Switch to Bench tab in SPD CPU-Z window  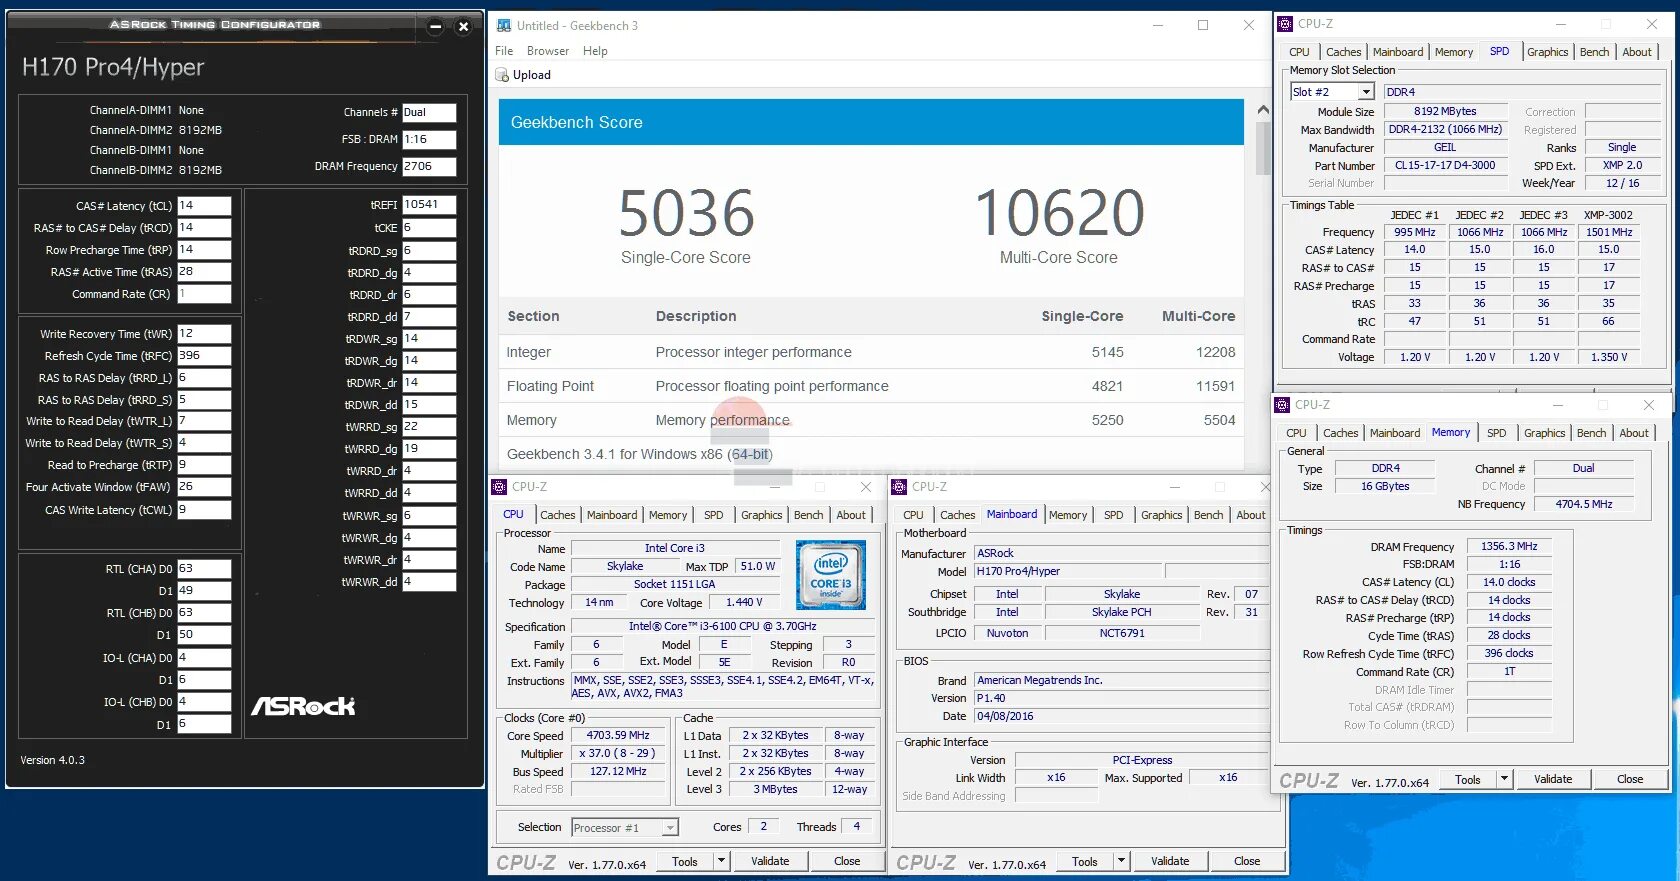tap(1594, 52)
